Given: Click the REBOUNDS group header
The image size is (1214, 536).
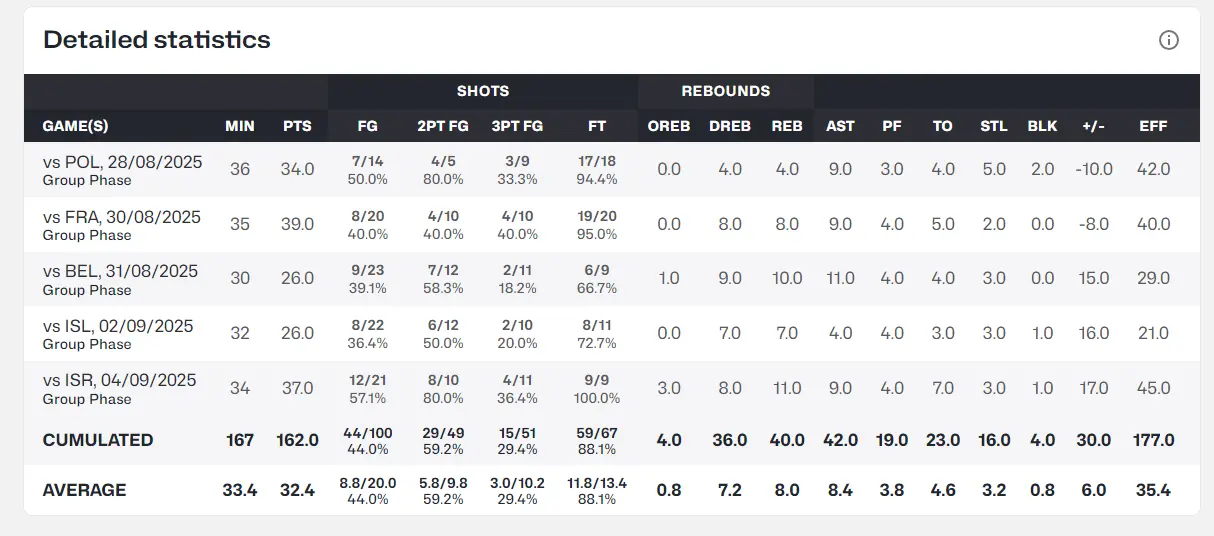Looking at the screenshot, I should coord(726,91).
